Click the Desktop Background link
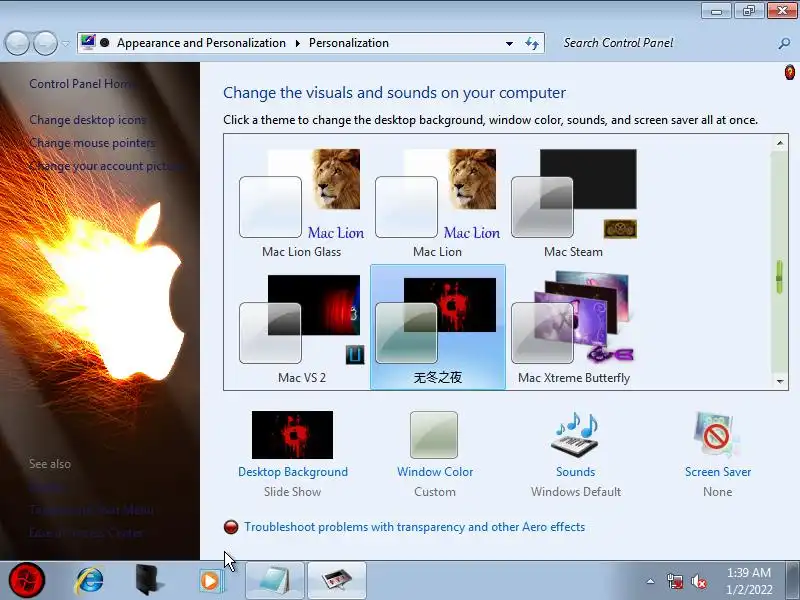Viewport: 800px width, 600px height. [x=293, y=472]
